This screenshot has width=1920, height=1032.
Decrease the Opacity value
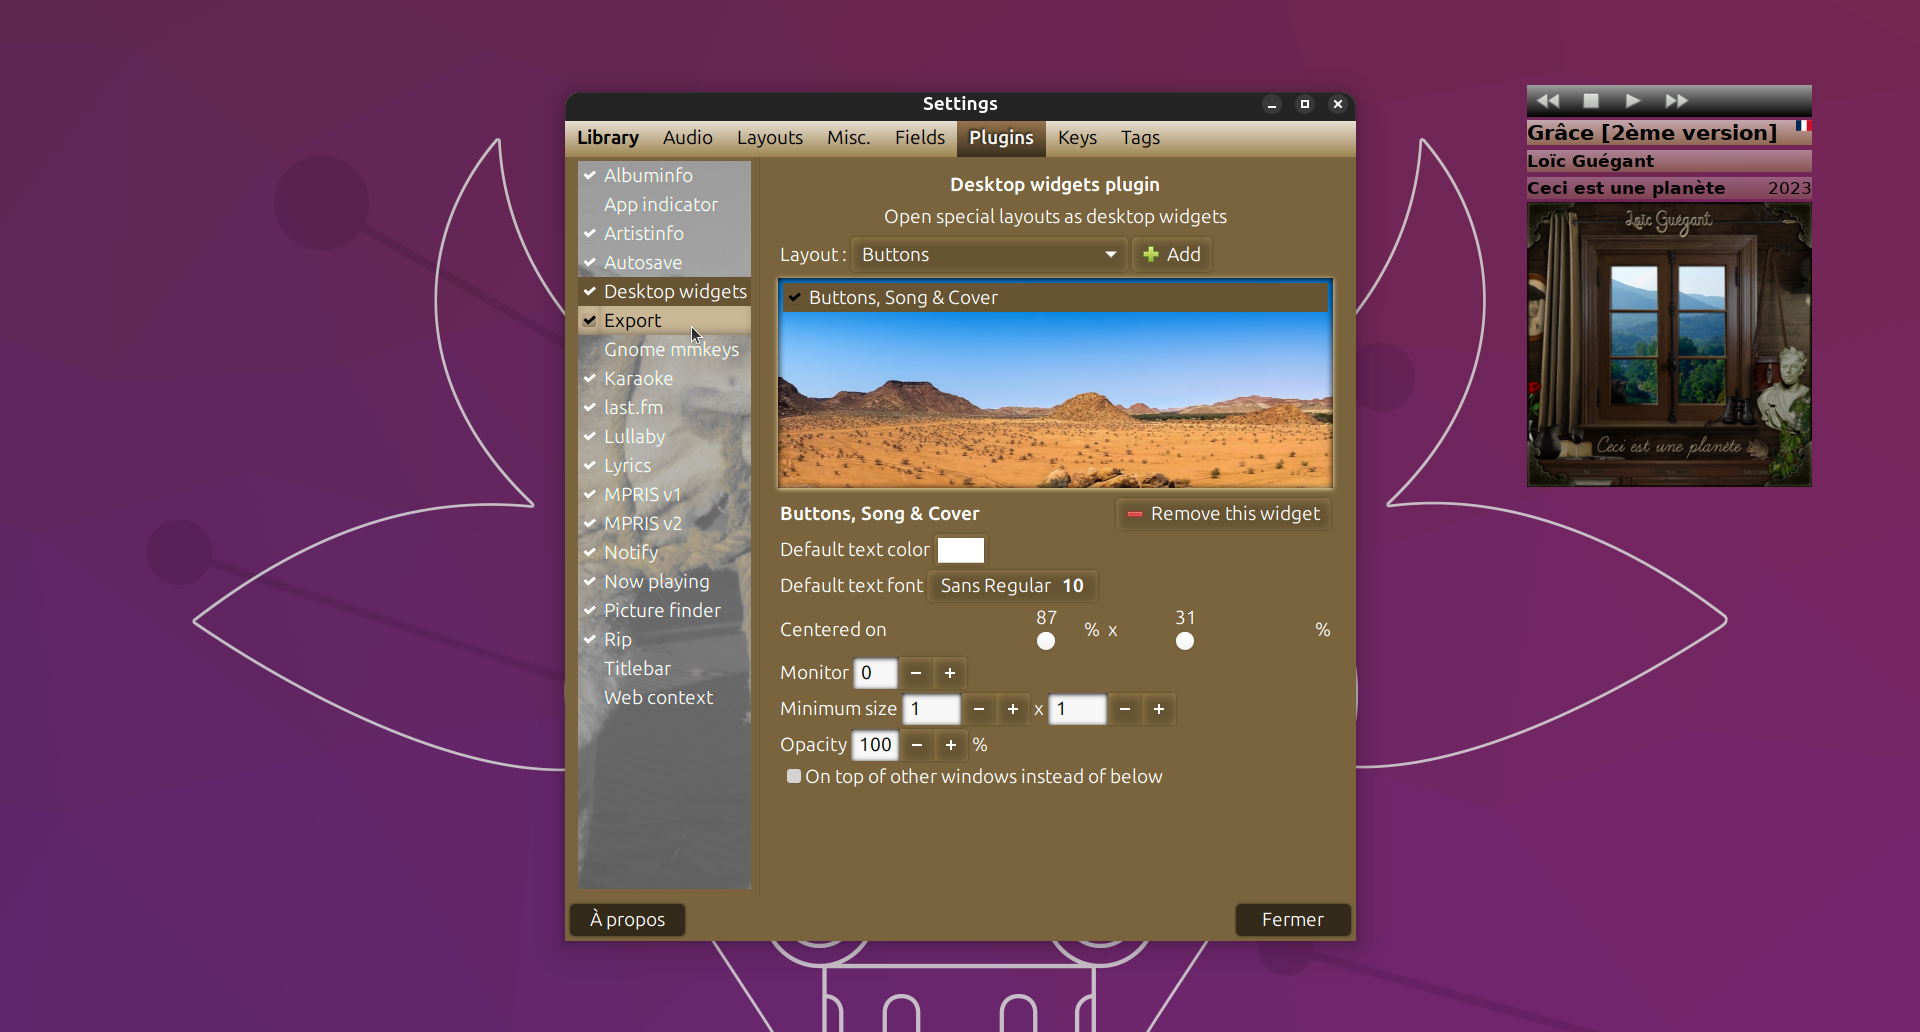click(917, 745)
